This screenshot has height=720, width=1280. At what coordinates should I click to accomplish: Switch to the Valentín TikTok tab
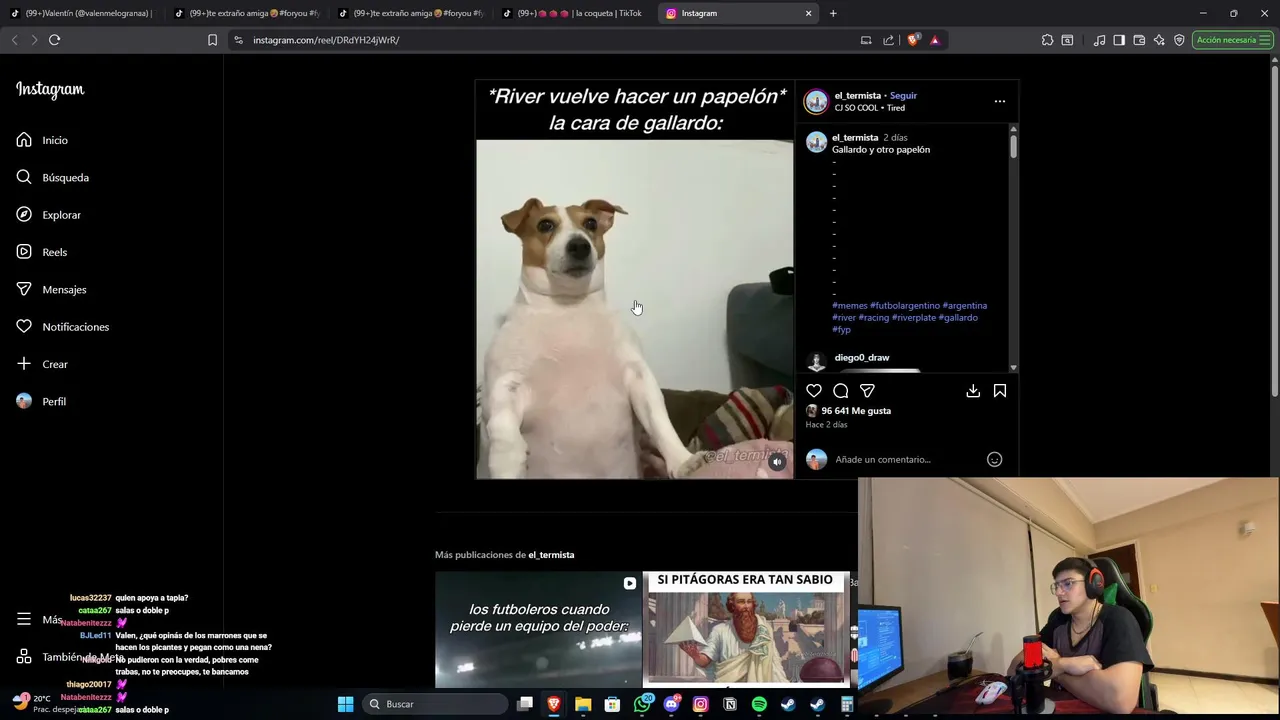(x=80, y=13)
